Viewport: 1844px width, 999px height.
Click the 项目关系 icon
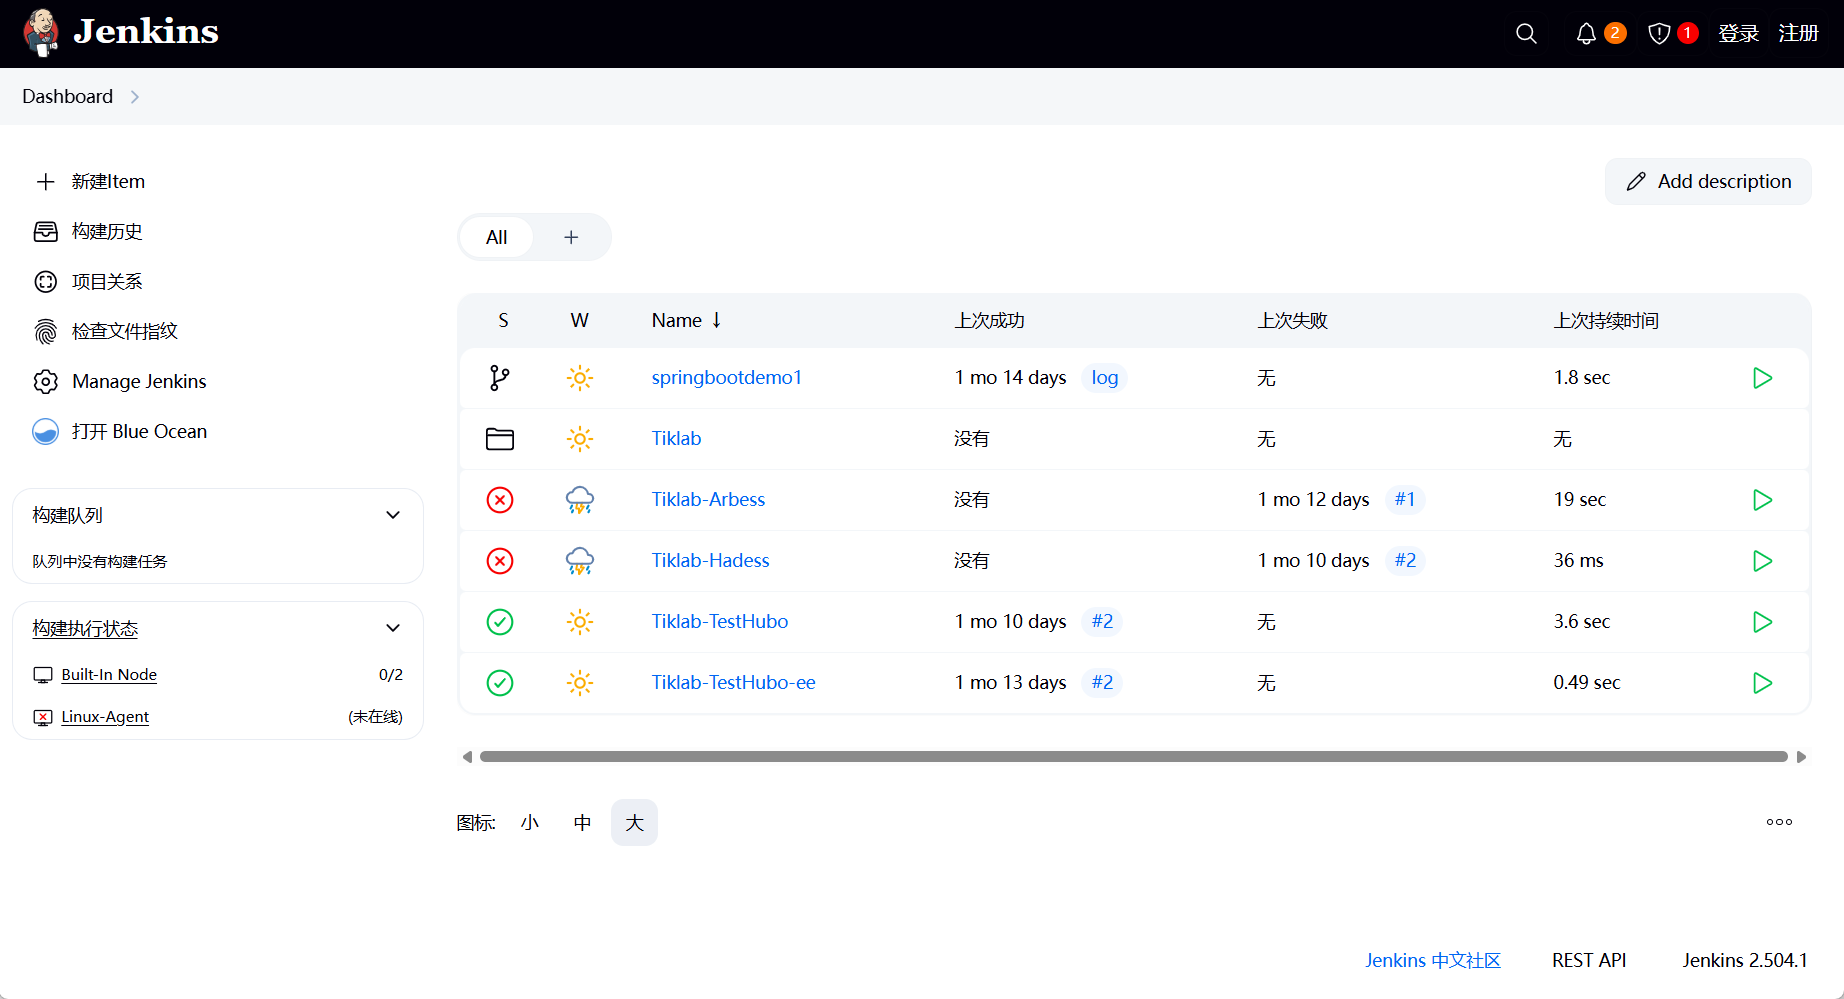tap(46, 282)
